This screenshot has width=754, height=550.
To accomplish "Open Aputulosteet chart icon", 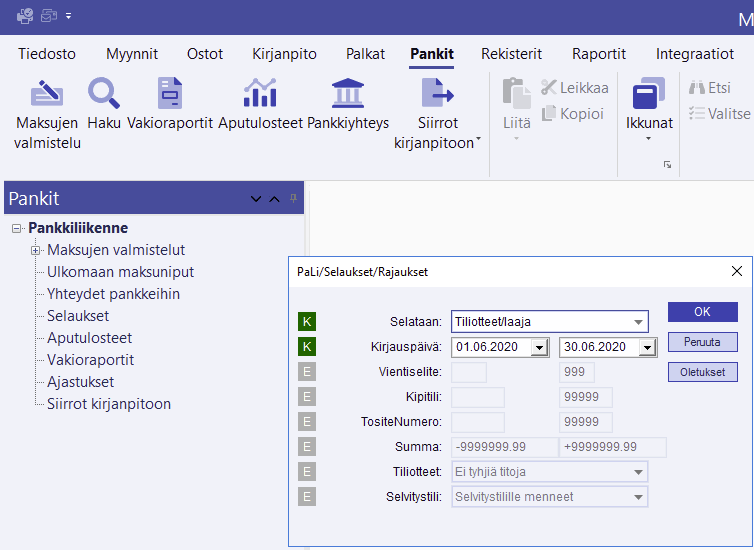I will (x=260, y=94).
